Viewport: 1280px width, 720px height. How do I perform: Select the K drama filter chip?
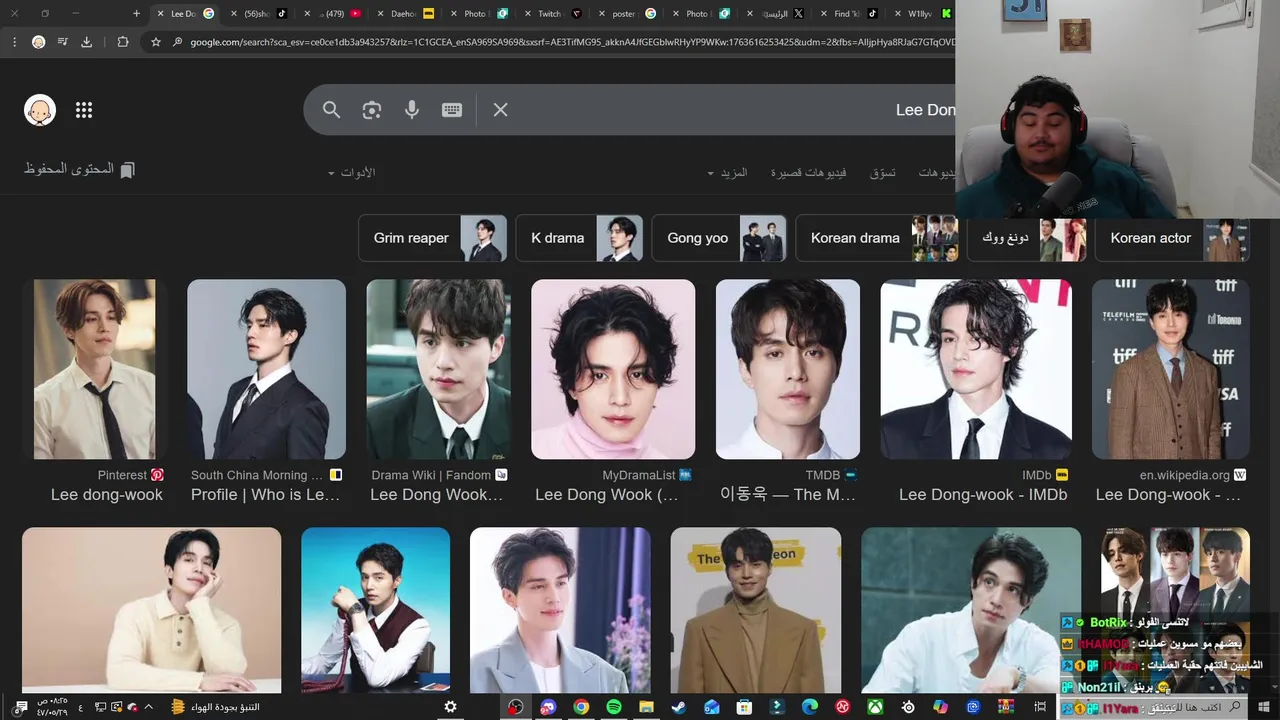point(579,238)
